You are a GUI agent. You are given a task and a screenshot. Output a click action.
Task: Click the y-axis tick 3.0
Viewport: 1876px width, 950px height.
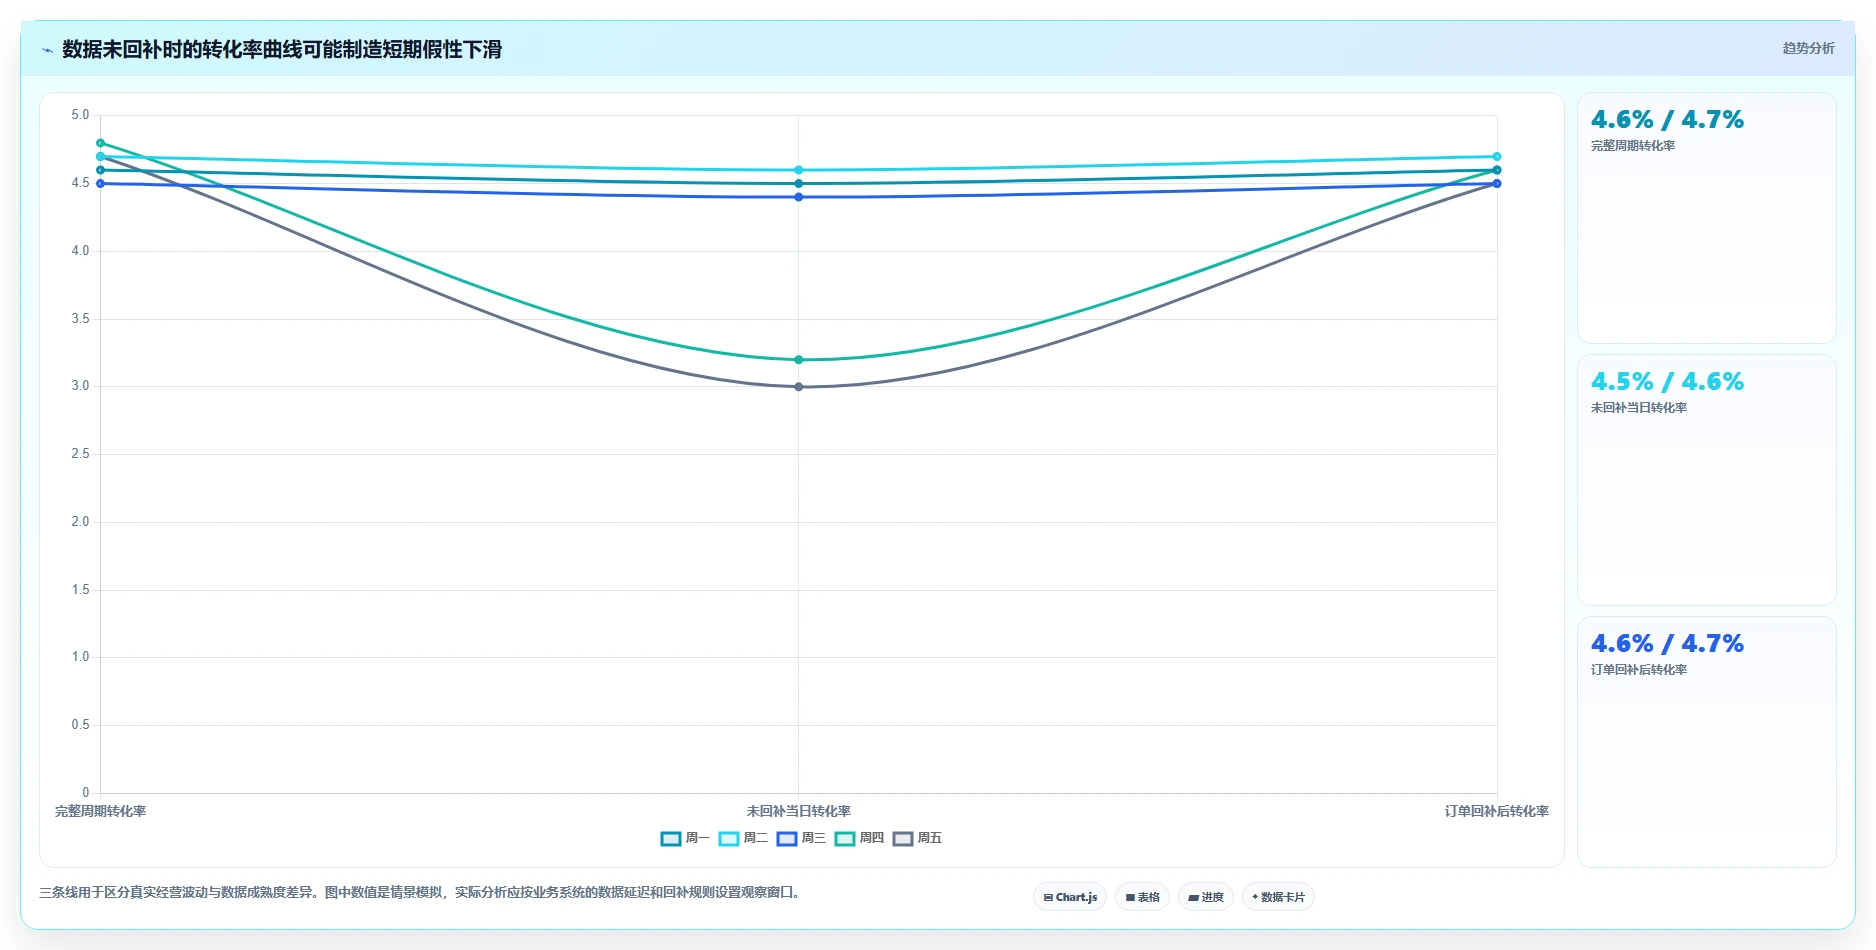tap(80, 386)
